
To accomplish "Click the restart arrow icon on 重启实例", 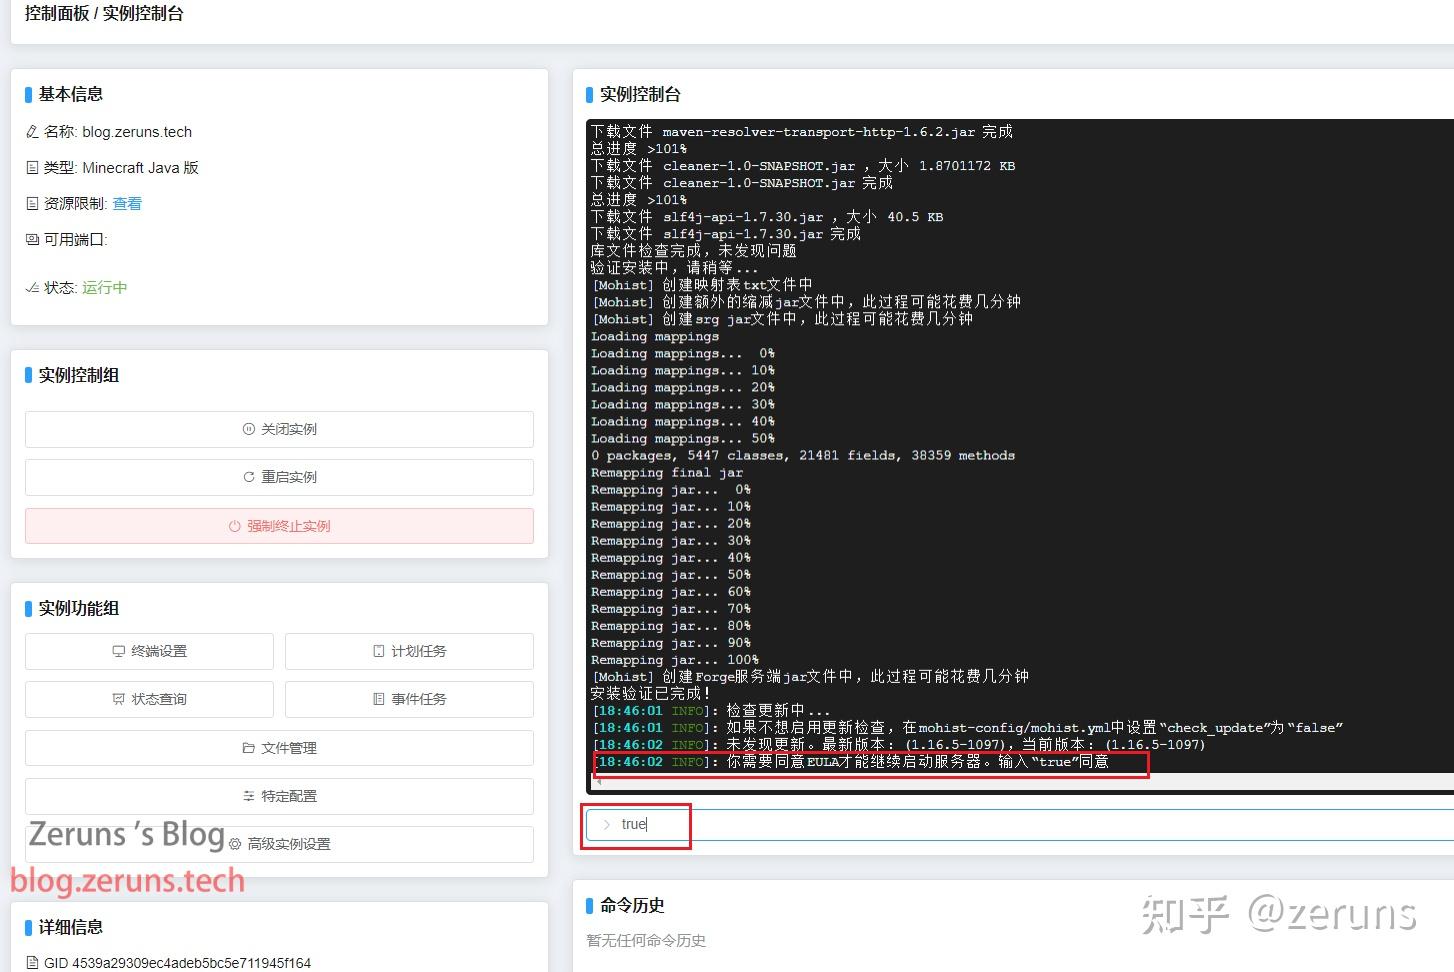I will pos(248,477).
